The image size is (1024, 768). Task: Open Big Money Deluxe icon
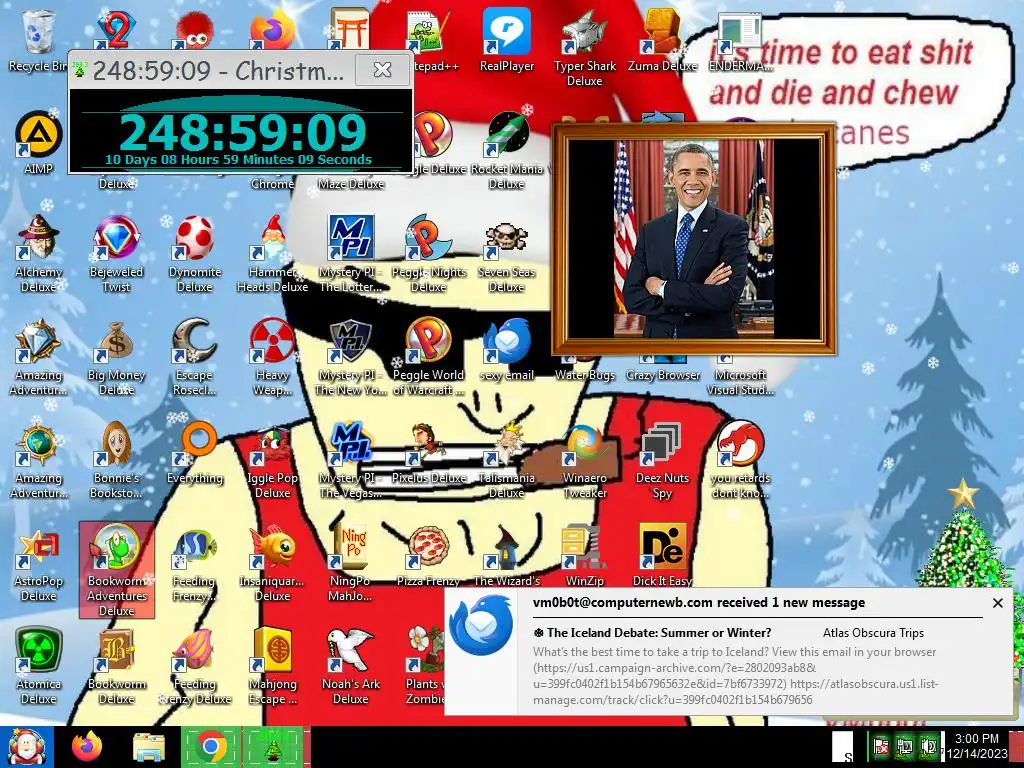[x=116, y=357]
